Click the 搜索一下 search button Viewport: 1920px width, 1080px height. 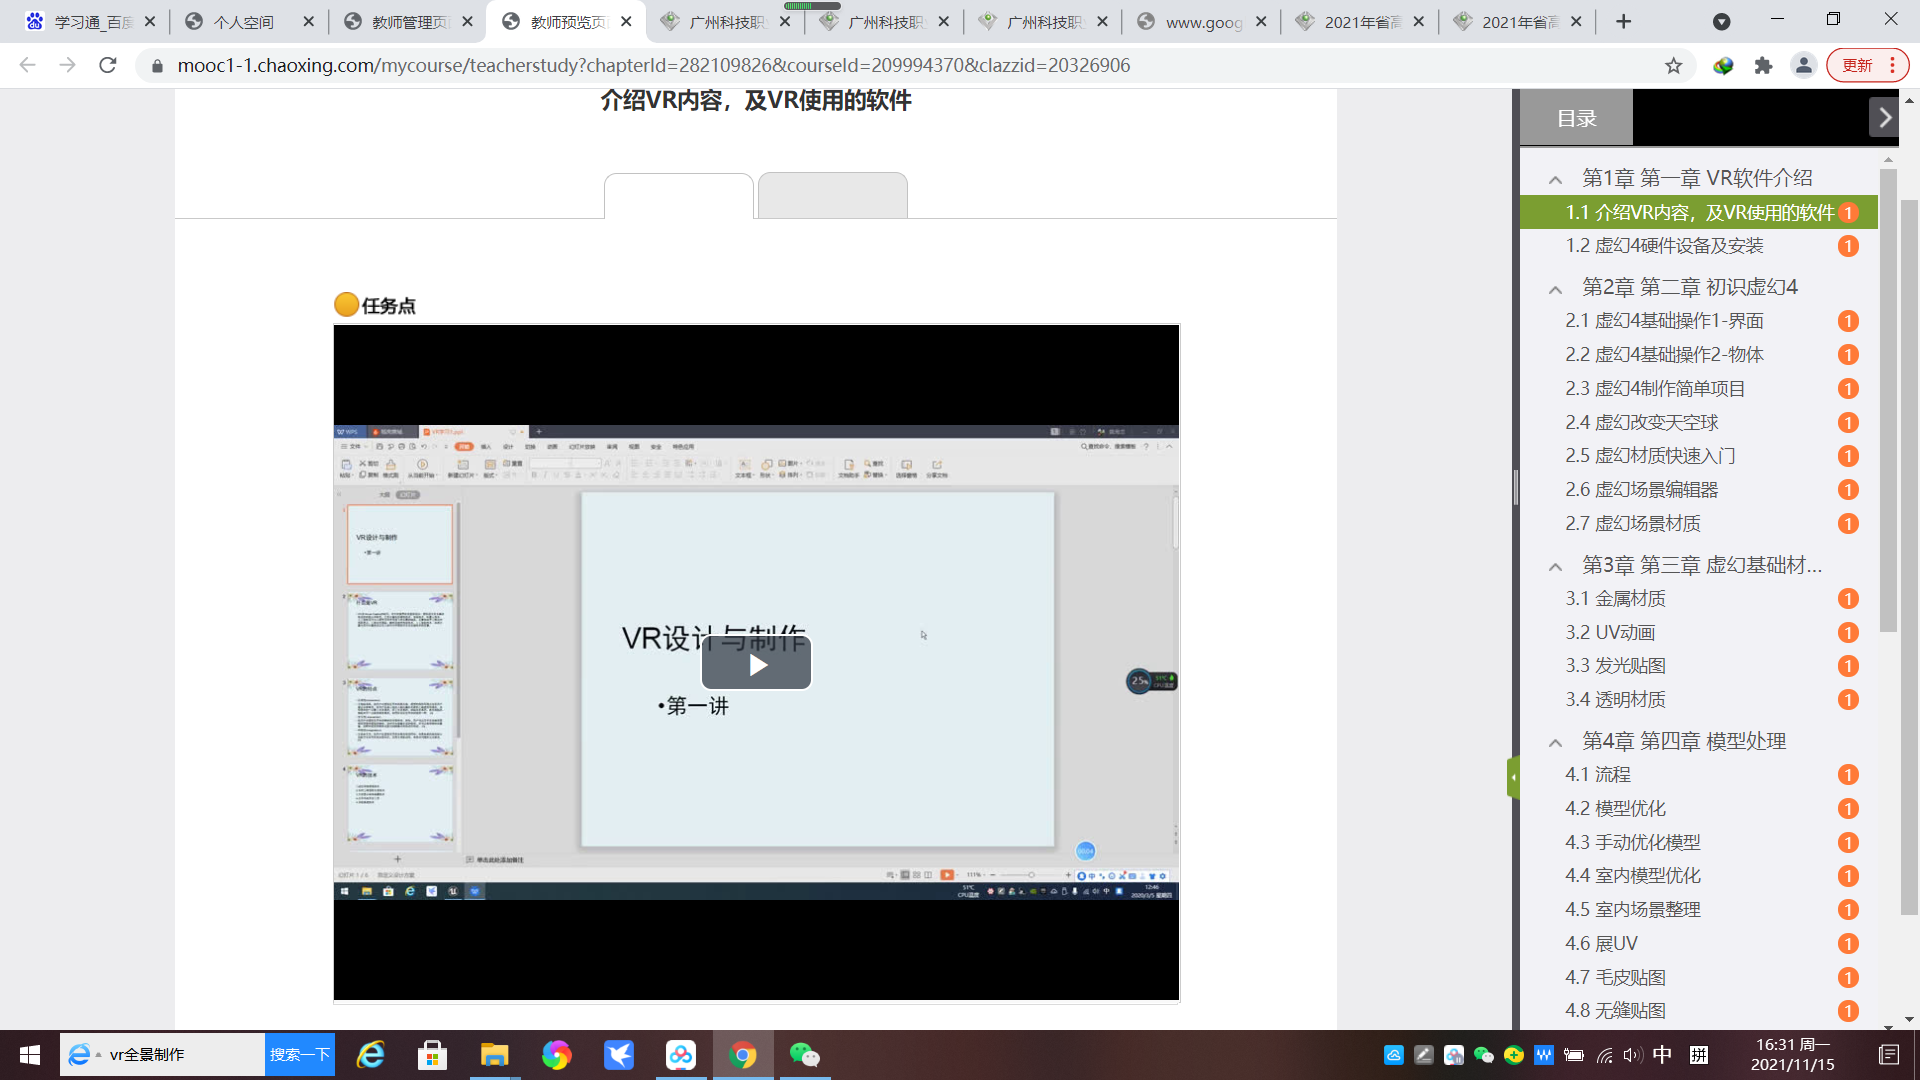tap(299, 1055)
